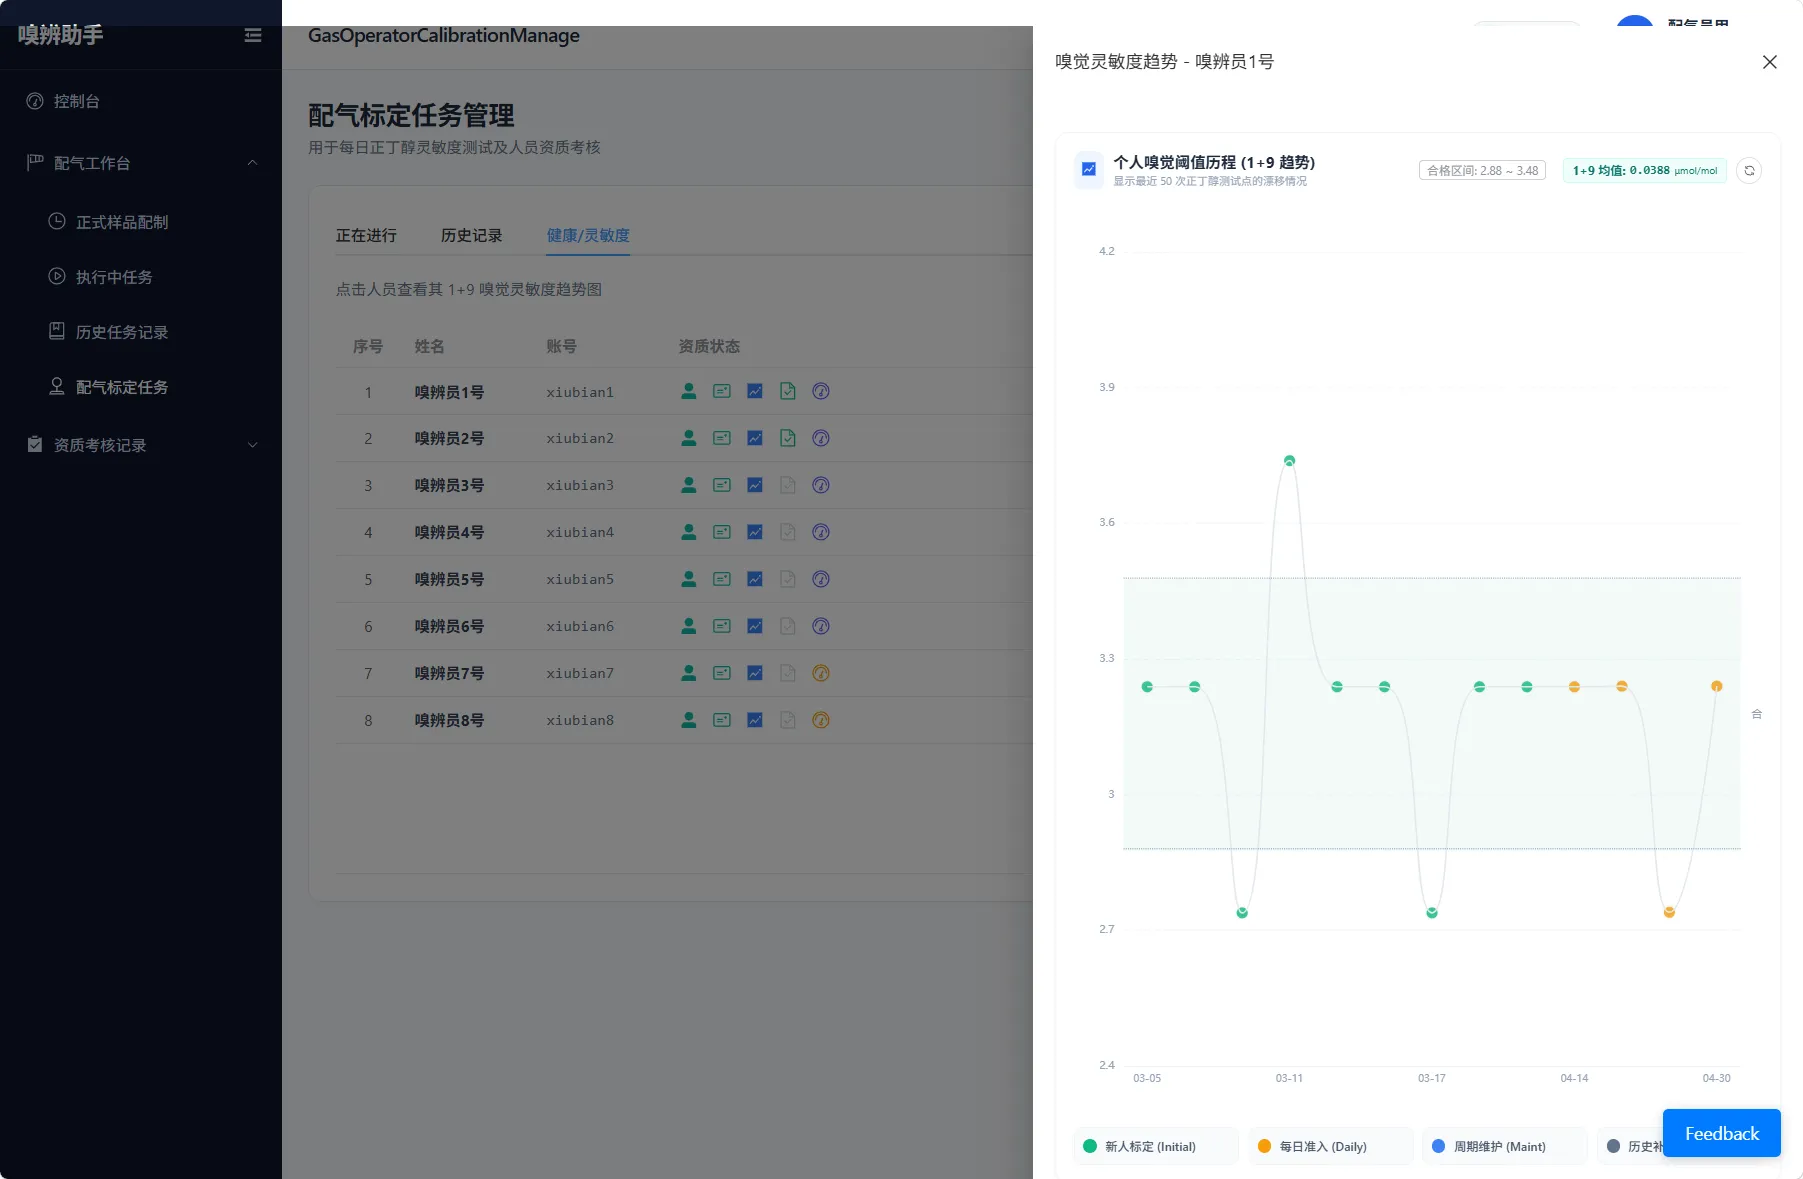Click the 账号 column header
Screen dimensions: 1803x1179
[x=561, y=346]
